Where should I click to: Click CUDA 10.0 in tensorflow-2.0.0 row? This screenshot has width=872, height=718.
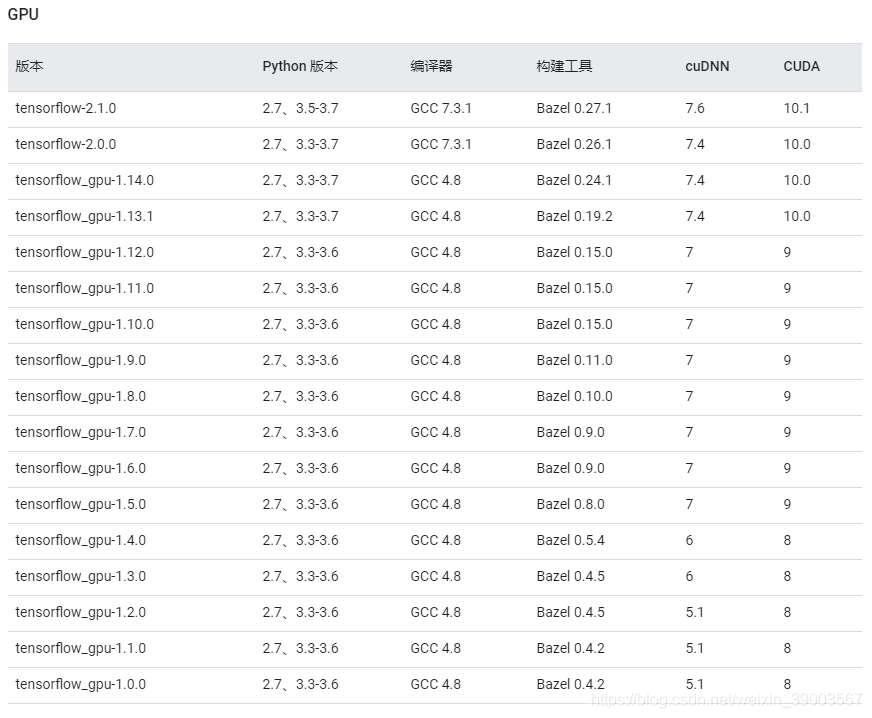(x=797, y=144)
